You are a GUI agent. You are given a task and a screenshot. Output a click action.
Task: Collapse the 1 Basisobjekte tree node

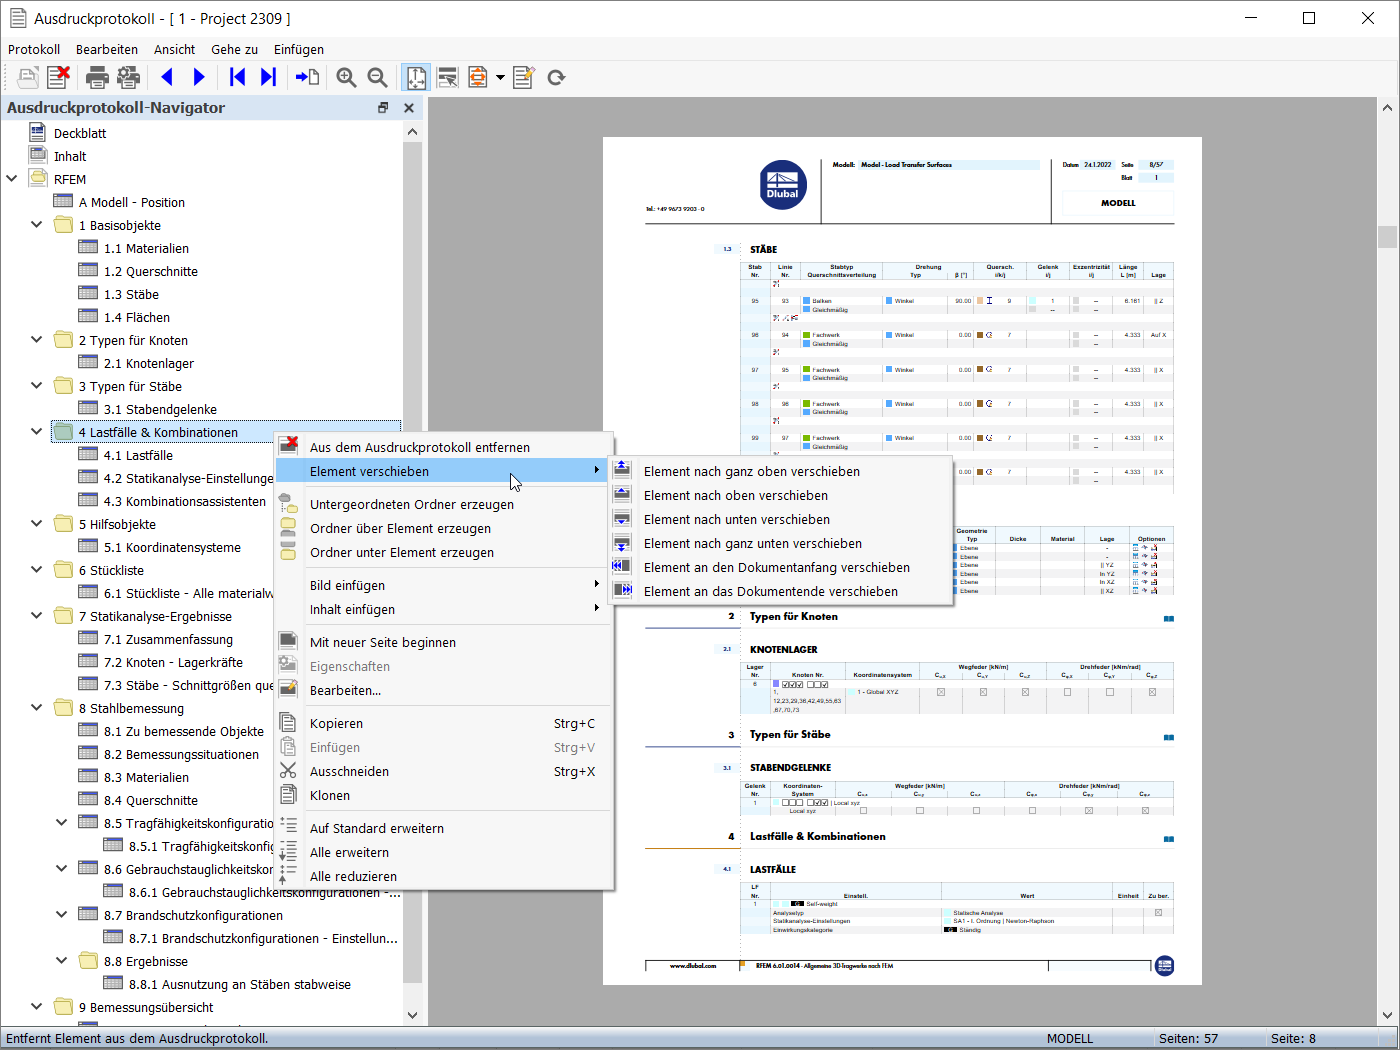tap(37, 224)
